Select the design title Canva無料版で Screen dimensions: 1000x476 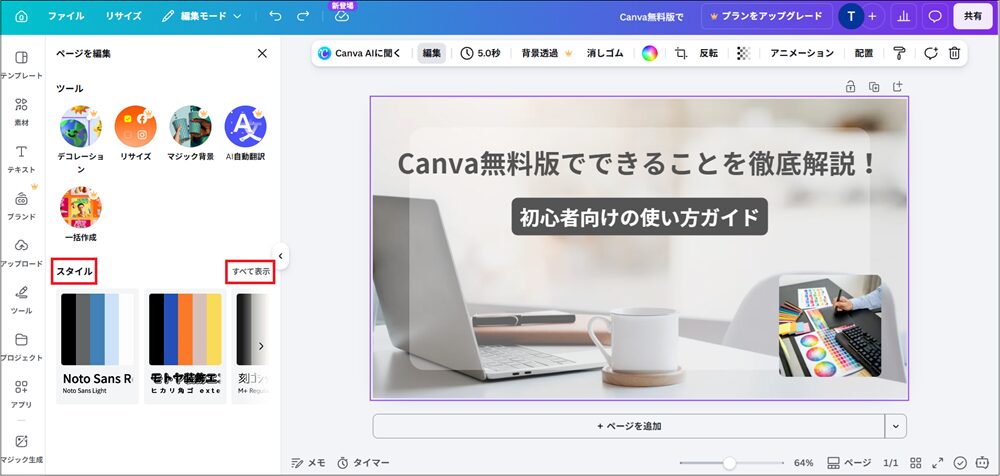[651, 17]
